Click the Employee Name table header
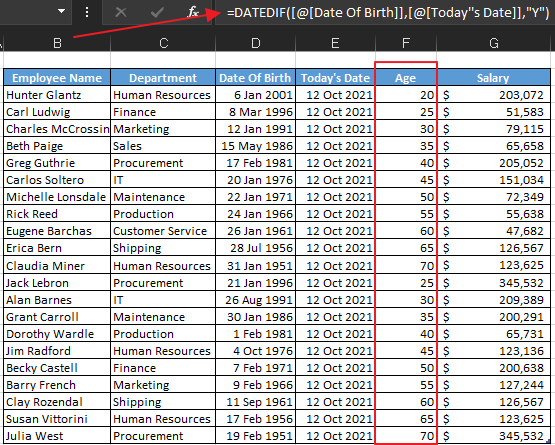 click(x=57, y=78)
